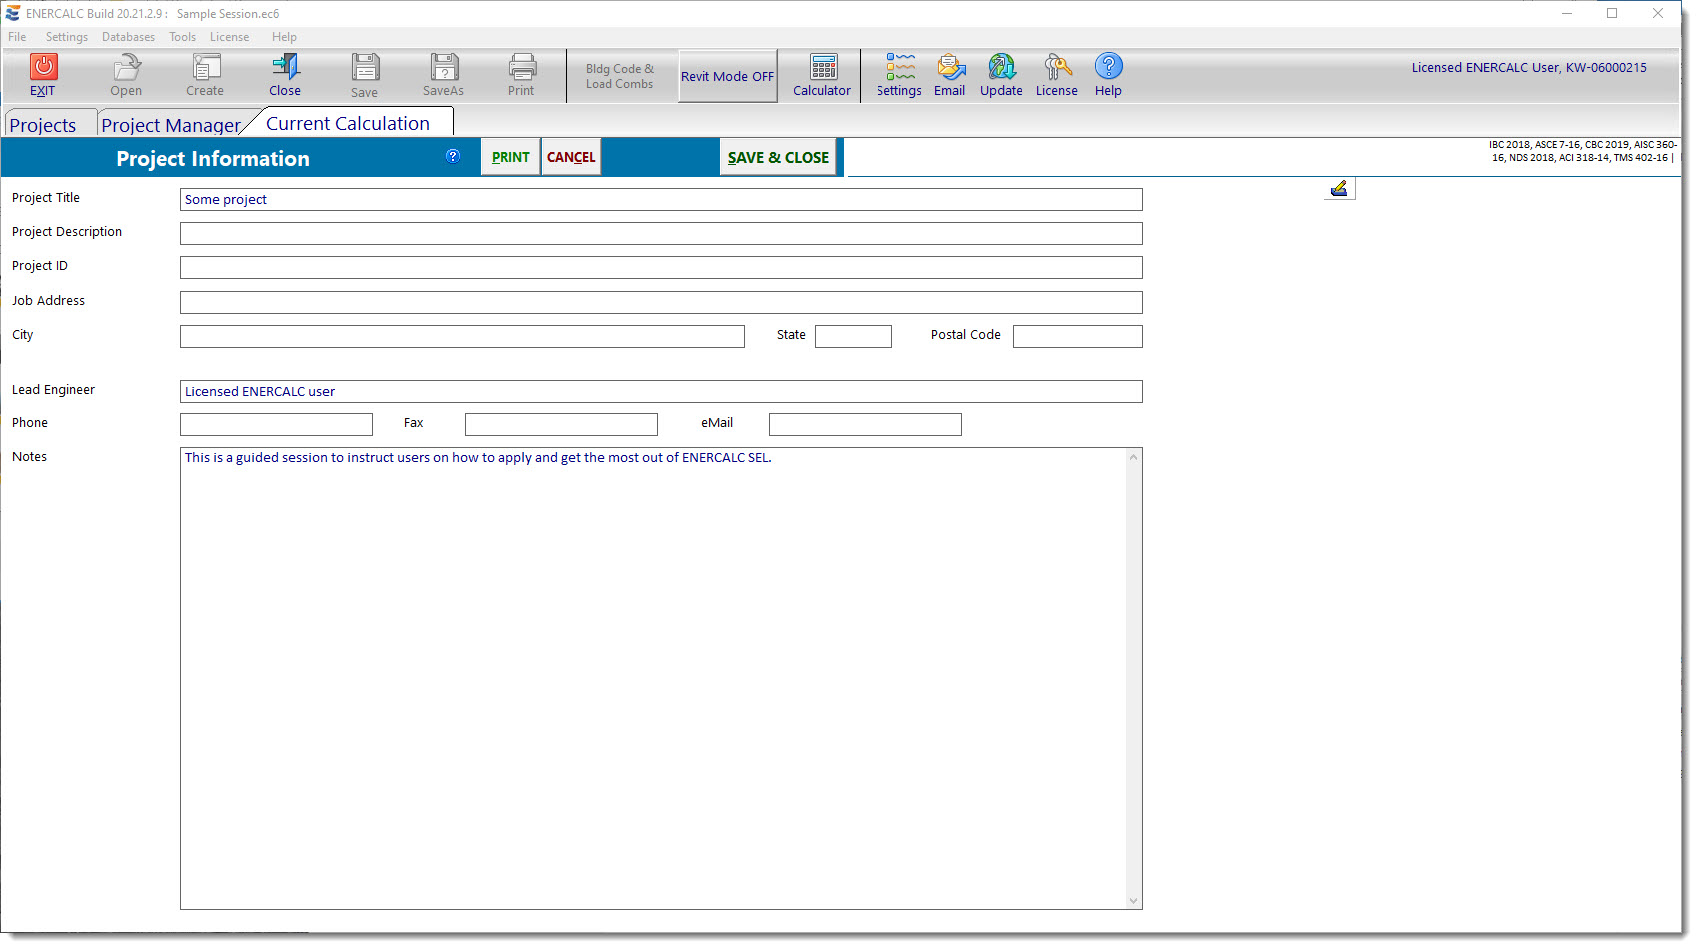Switch to the Projects tab

43,125
